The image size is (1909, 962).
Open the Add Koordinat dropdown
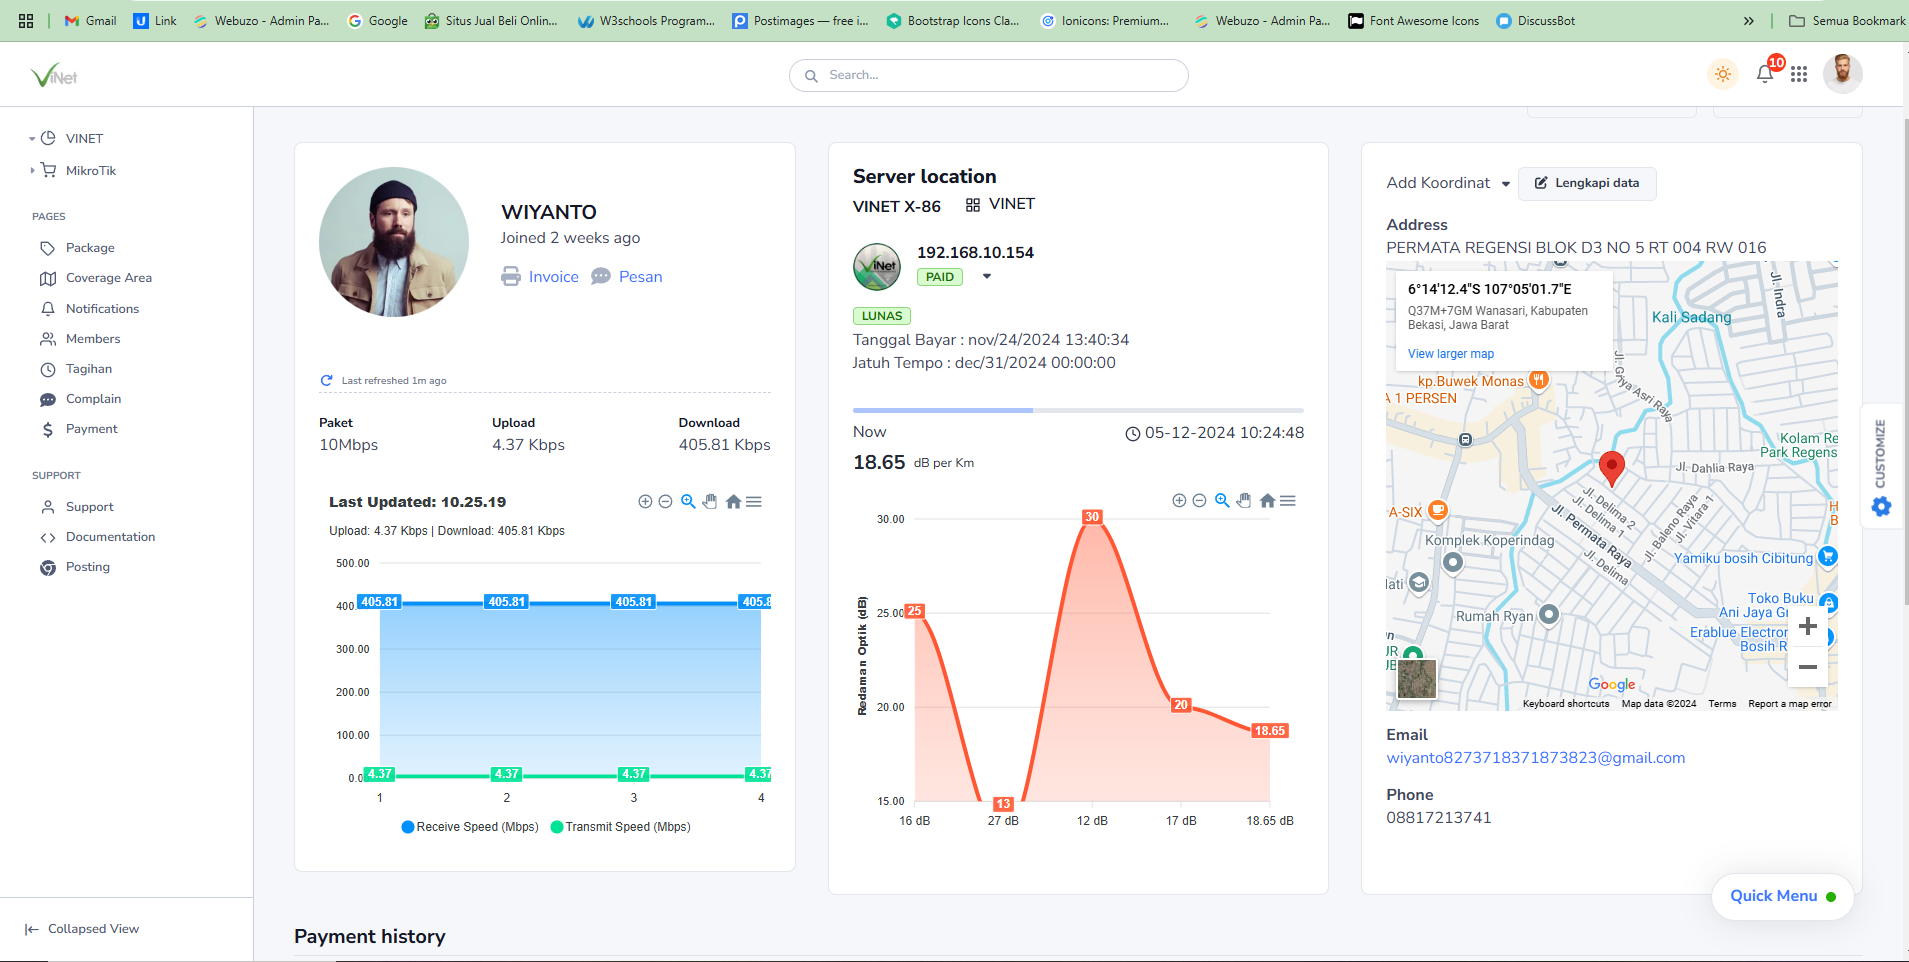(x=1448, y=183)
